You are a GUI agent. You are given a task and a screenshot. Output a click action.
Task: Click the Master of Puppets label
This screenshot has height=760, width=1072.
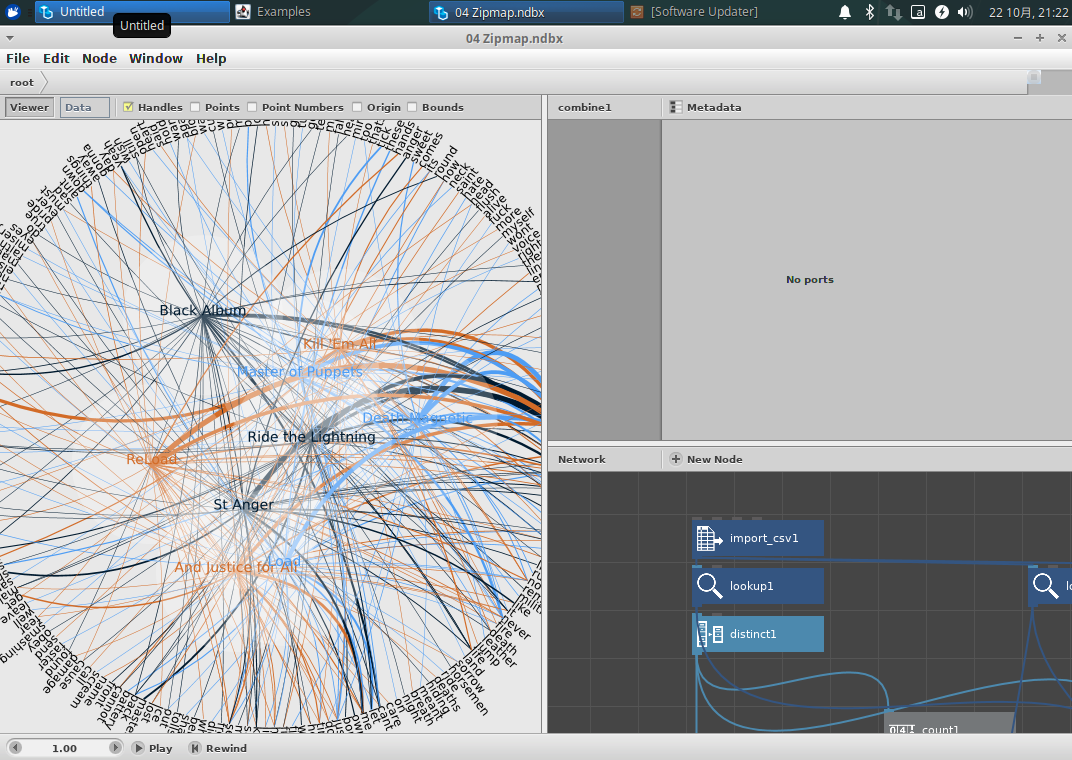[299, 372]
